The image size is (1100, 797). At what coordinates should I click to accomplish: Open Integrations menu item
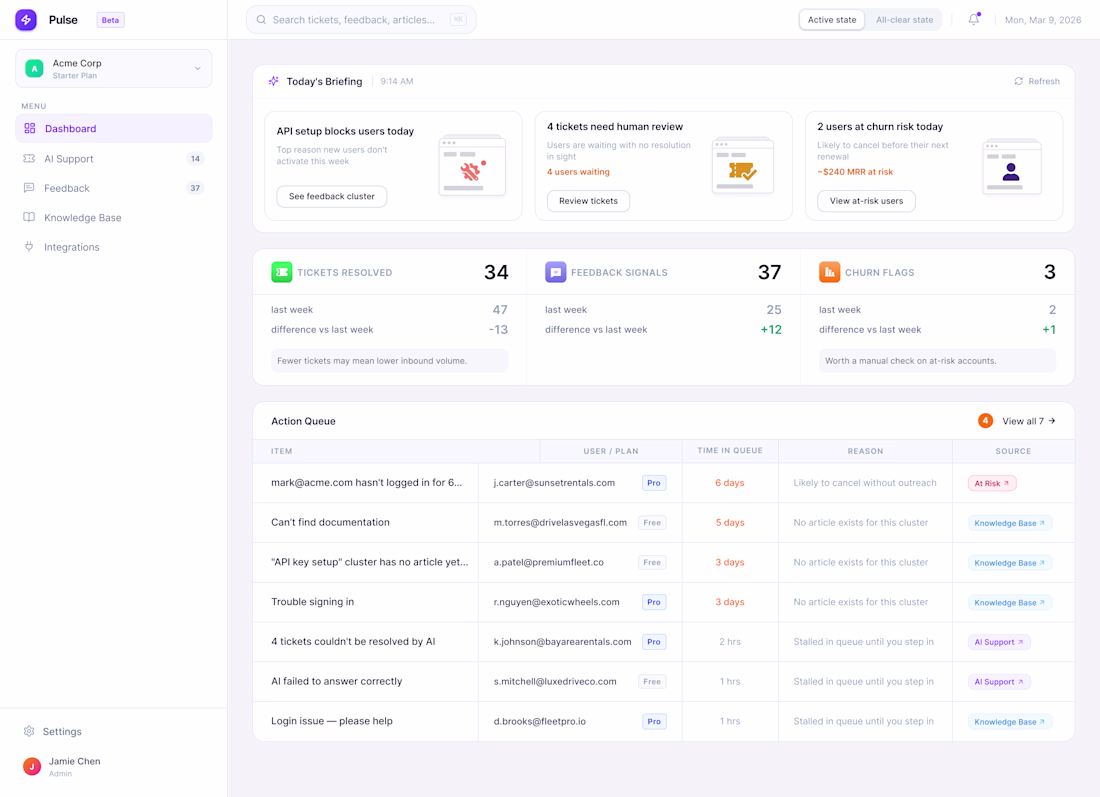pos(114,247)
